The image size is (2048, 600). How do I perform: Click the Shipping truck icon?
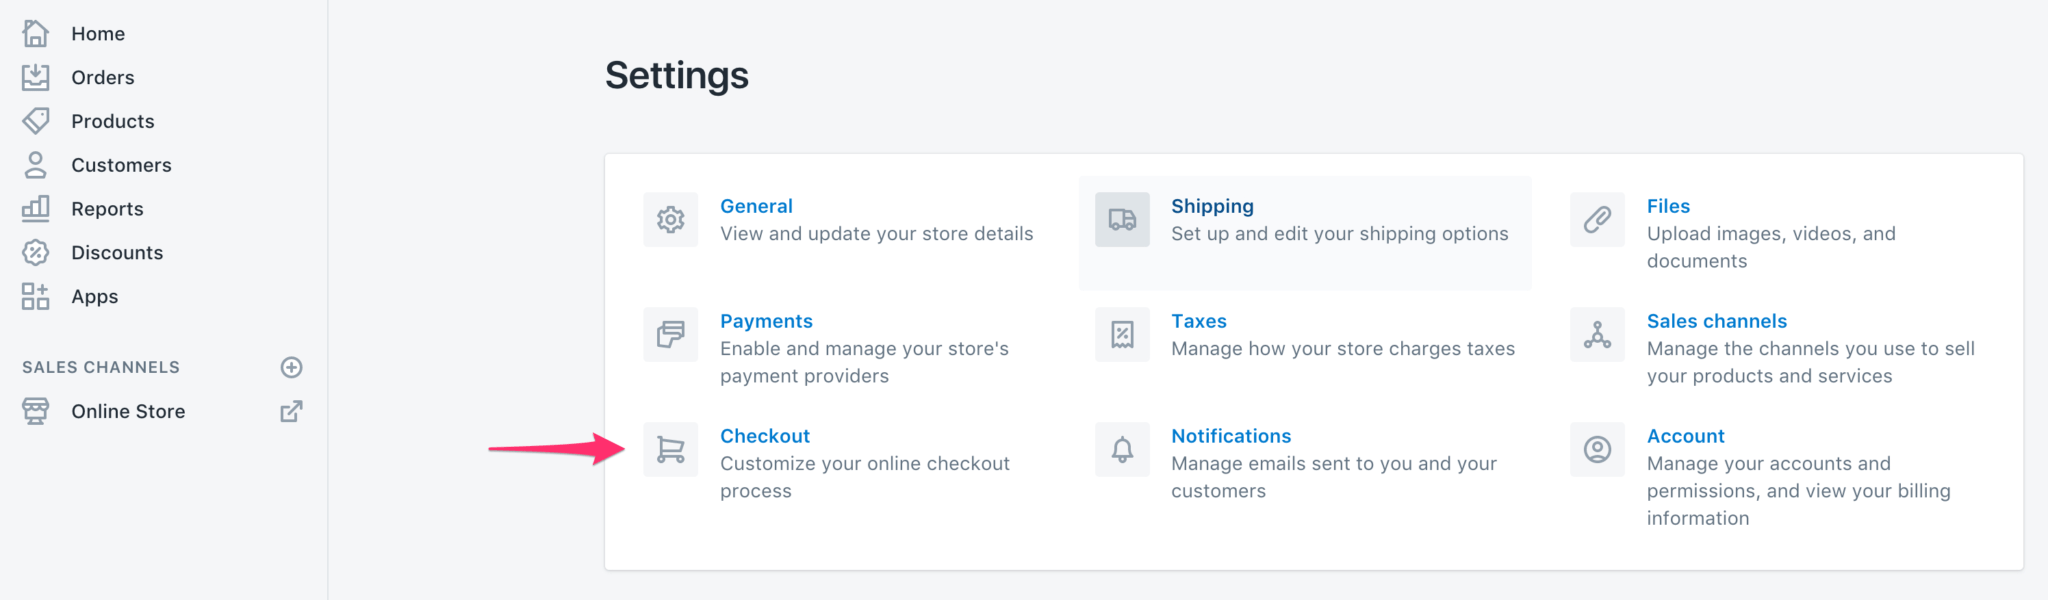pos(1121,219)
